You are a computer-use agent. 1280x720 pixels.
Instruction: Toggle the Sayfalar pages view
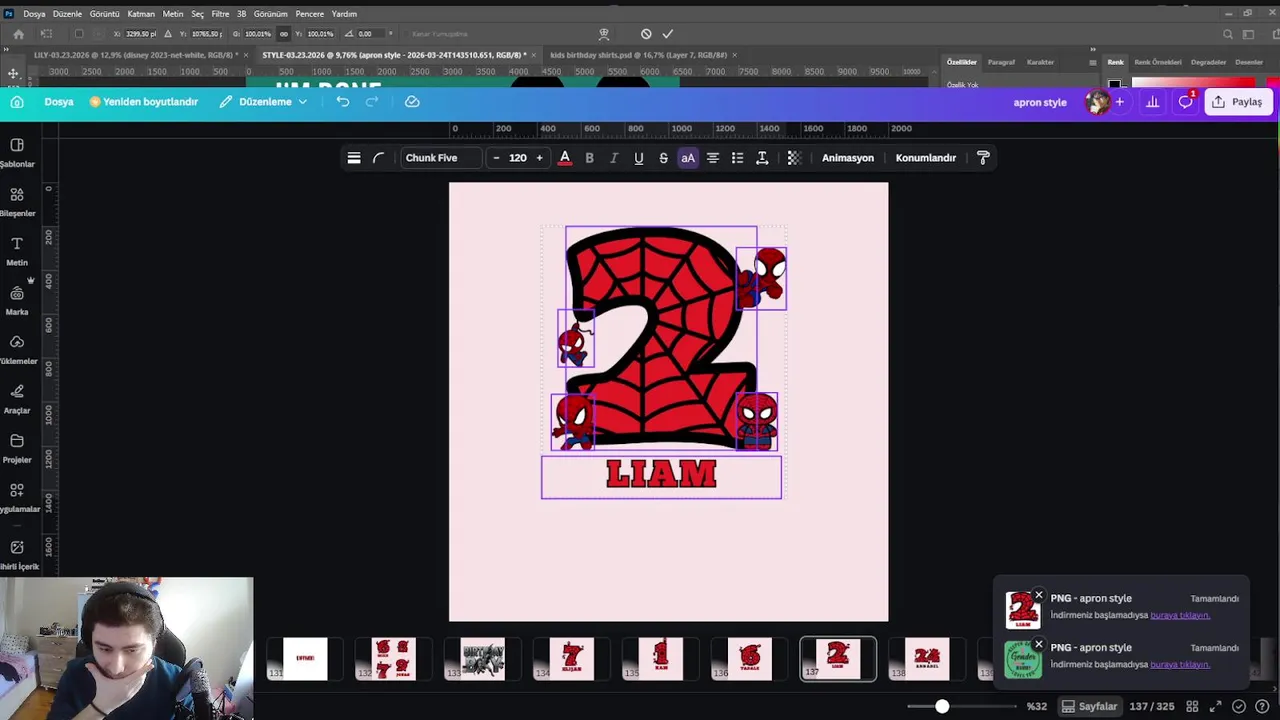(1089, 706)
